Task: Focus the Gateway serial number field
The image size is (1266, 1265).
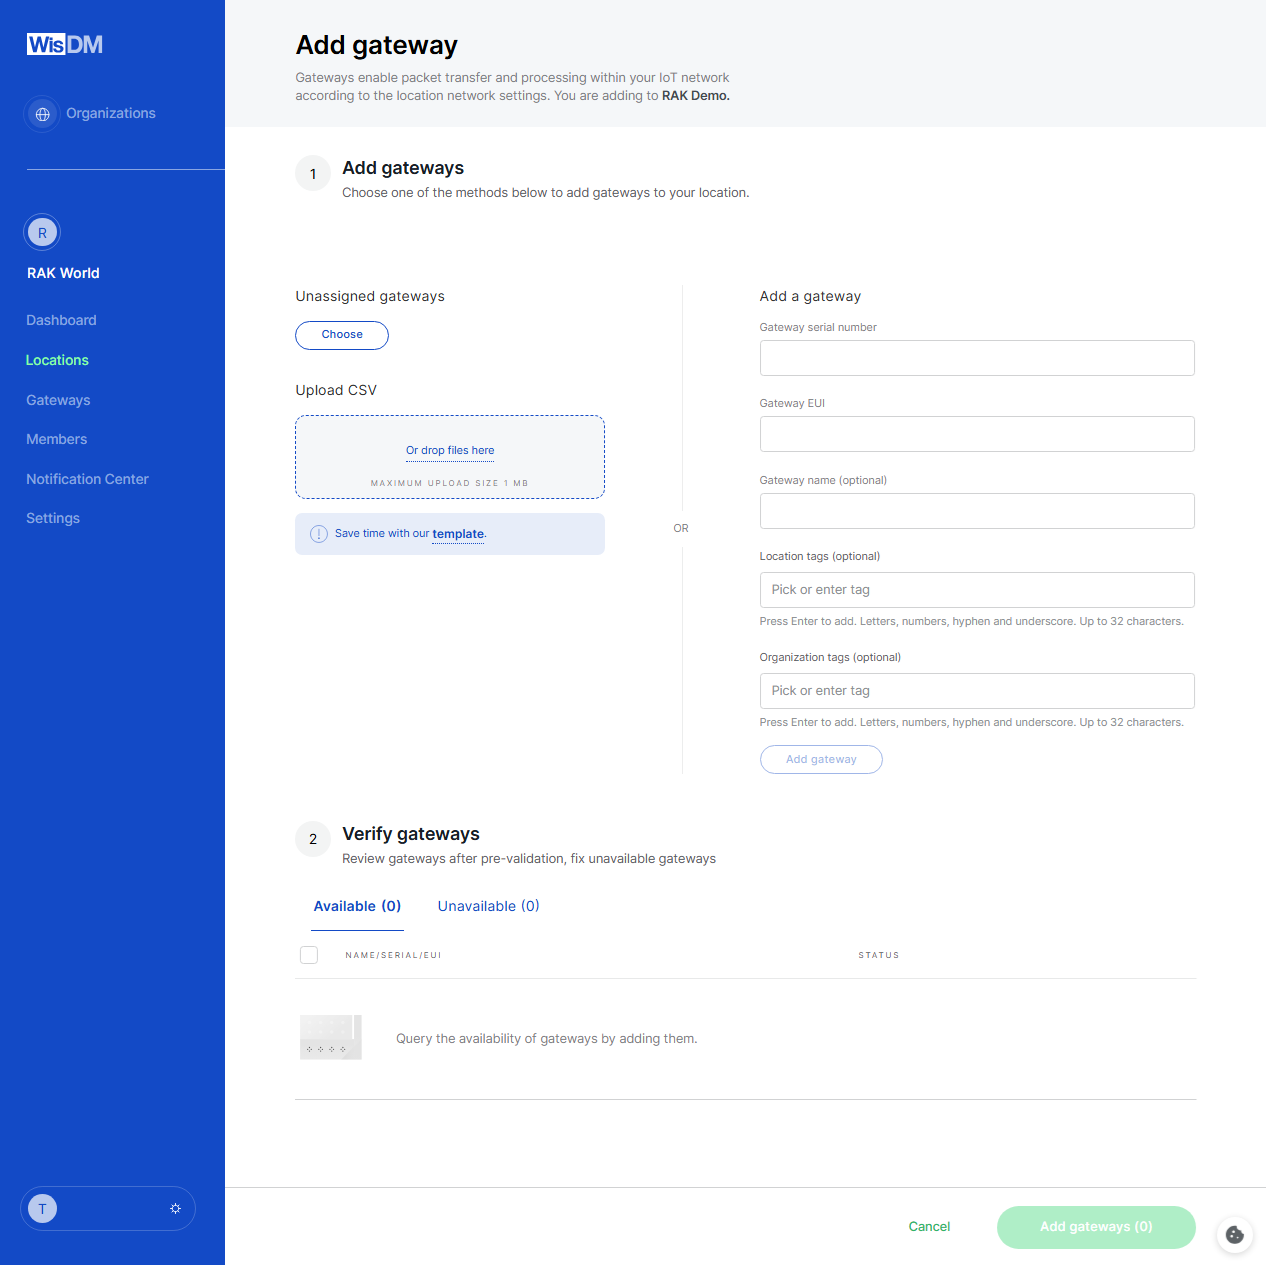Action: [x=977, y=358]
